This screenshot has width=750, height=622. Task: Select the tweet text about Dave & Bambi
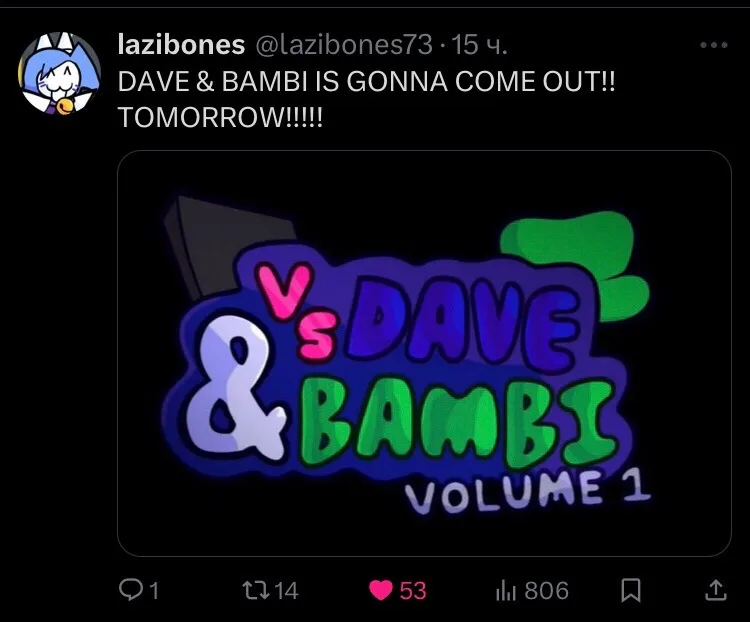point(366,99)
